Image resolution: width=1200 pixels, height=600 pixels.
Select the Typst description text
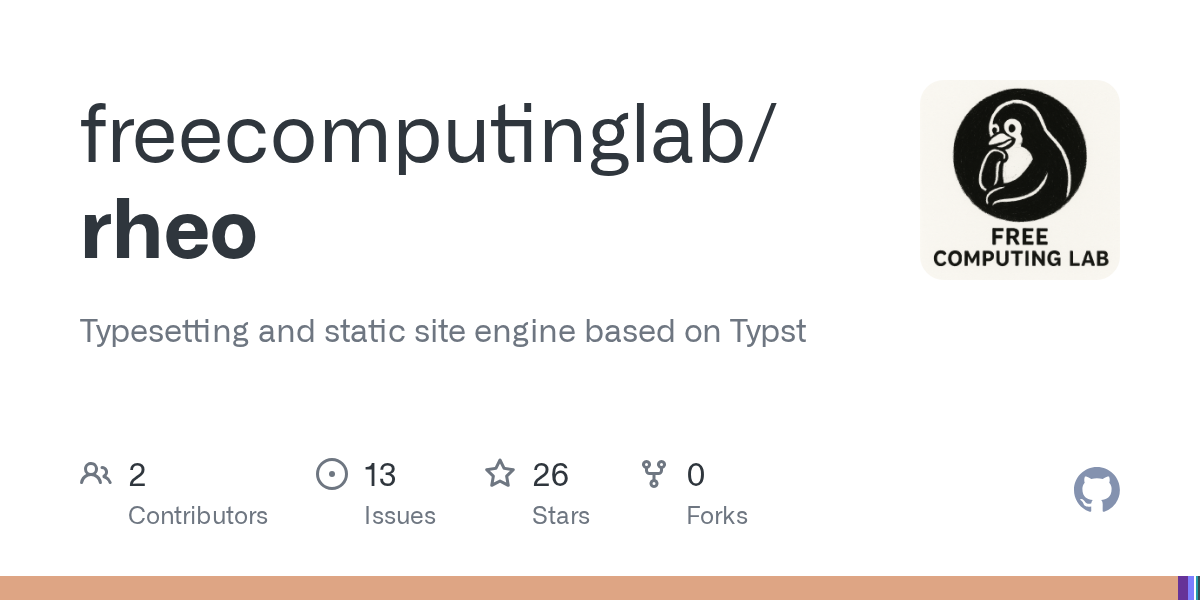coord(442,331)
